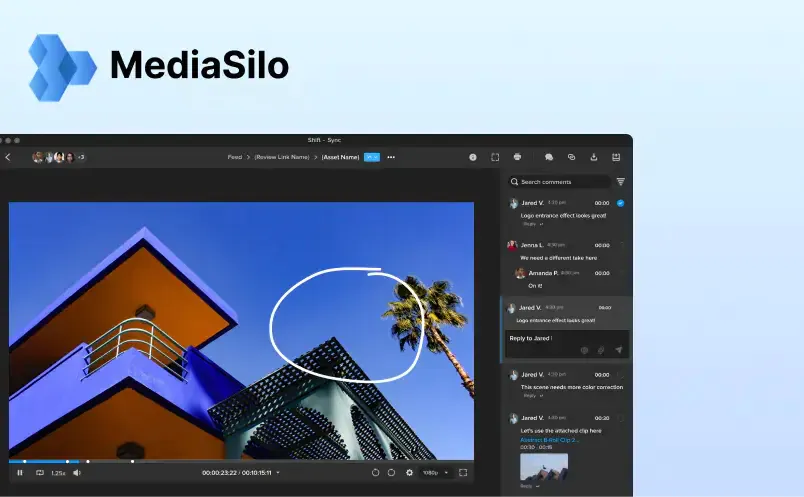Screen dimensions: 804x497
Task: Toggle the blue resolved checkmark on Jared's first comment
Action: (620, 203)
